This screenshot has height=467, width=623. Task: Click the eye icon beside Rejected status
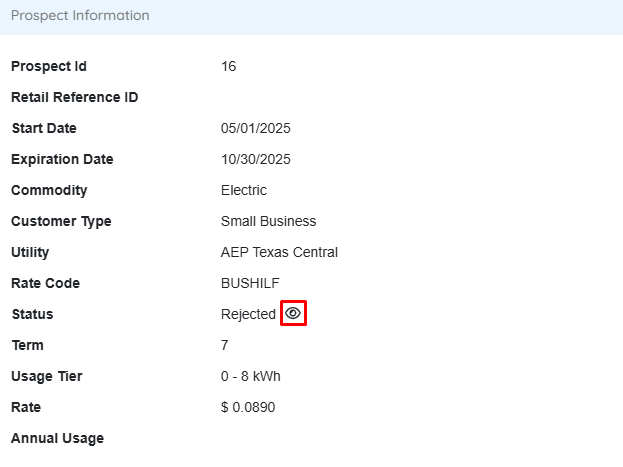293,314
